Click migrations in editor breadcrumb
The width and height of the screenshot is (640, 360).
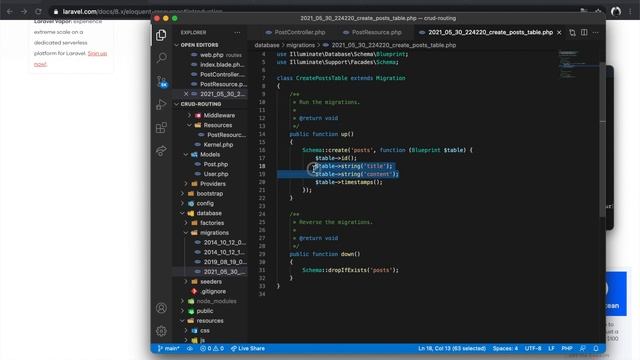[300, 45]
